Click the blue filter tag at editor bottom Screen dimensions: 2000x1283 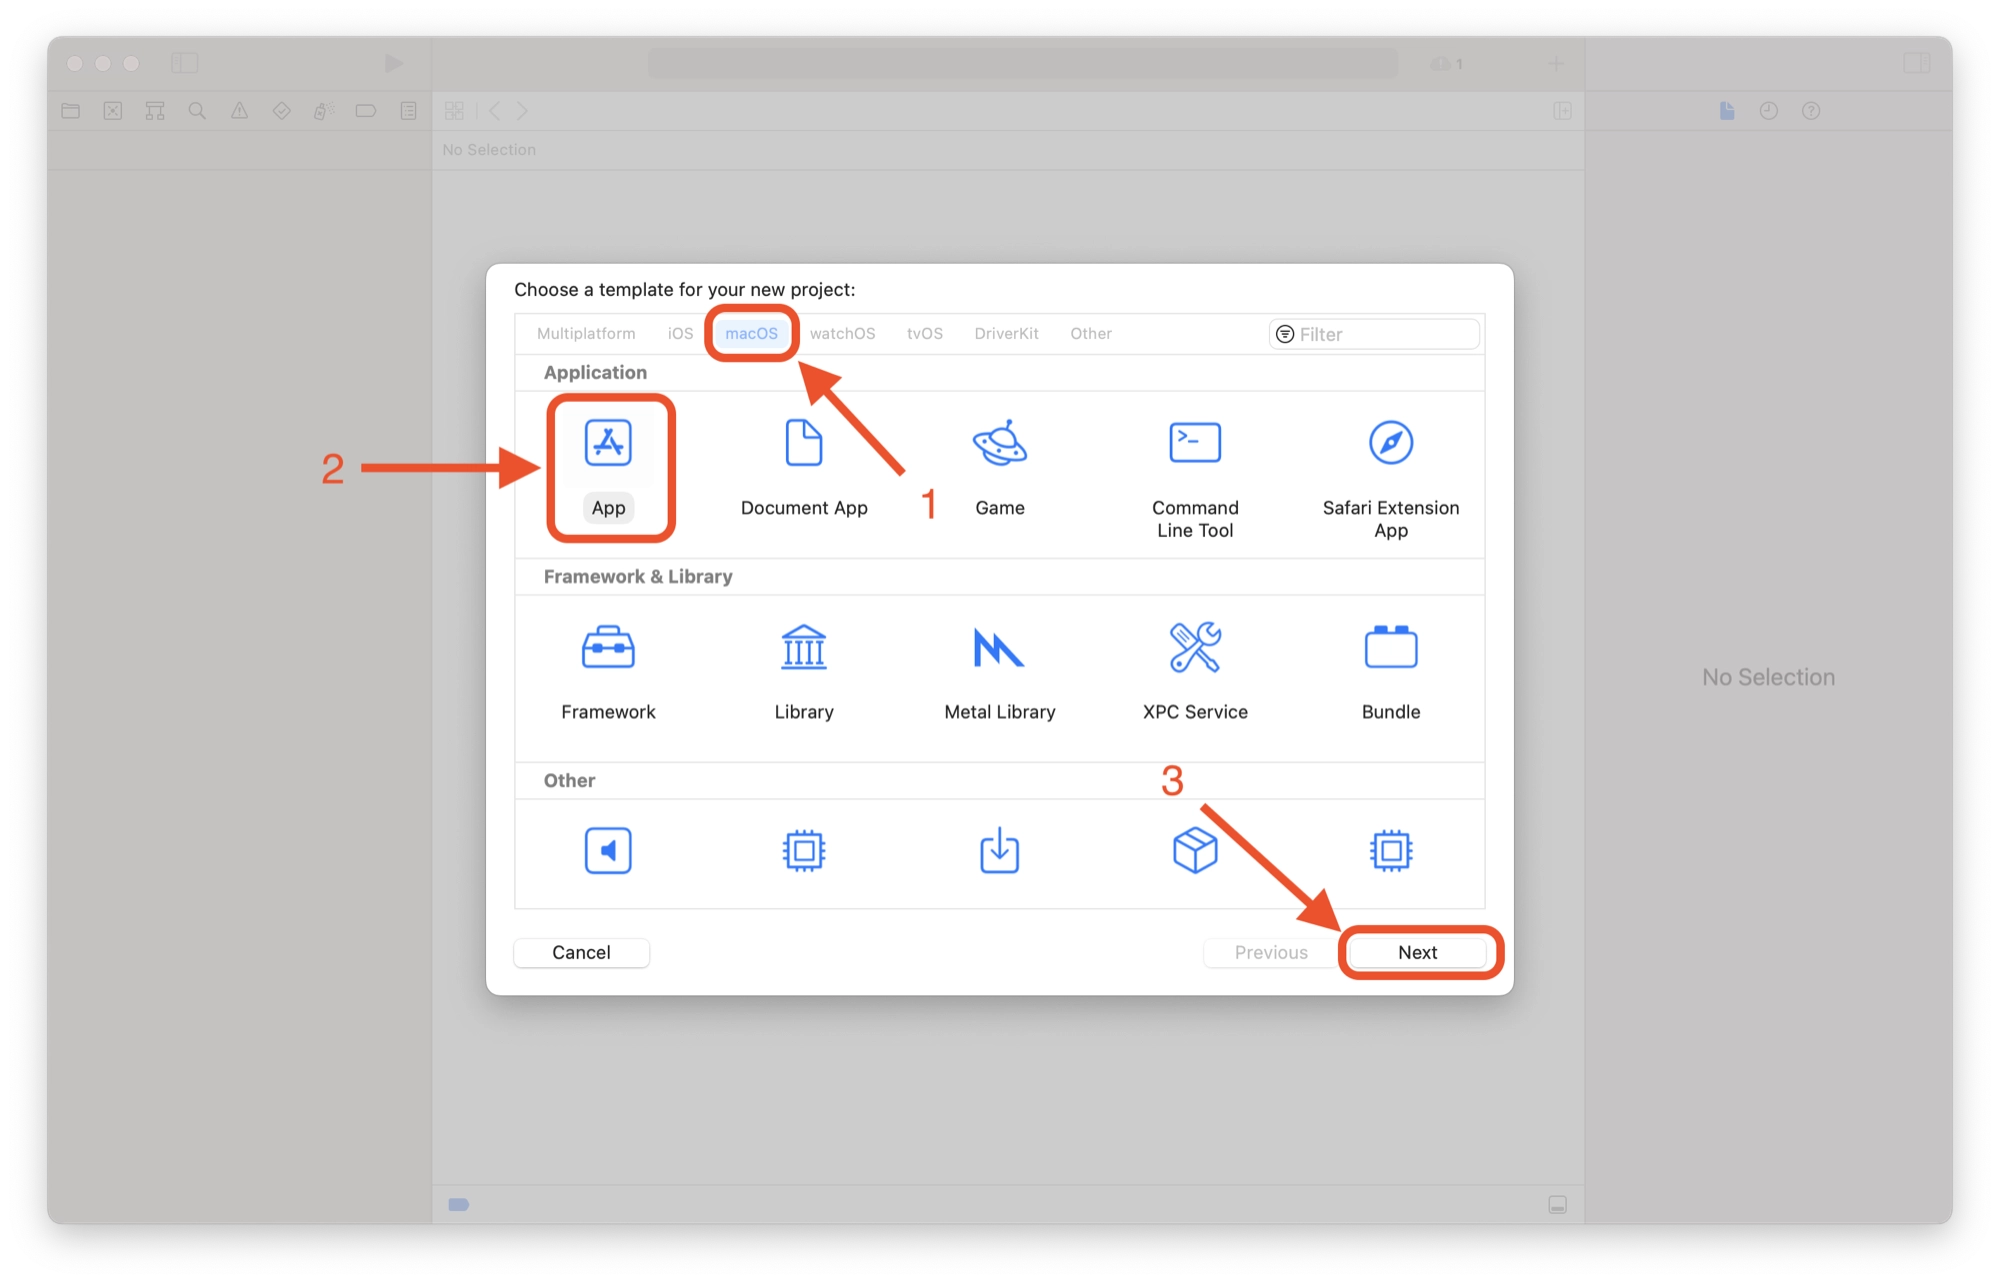point(459,1204)
